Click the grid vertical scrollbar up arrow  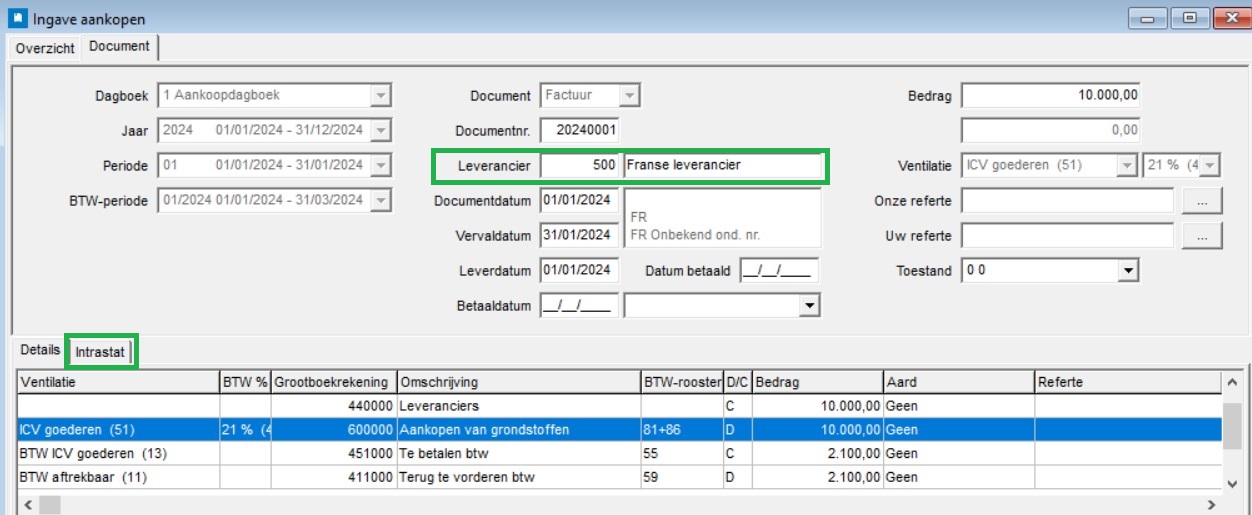1232,382
